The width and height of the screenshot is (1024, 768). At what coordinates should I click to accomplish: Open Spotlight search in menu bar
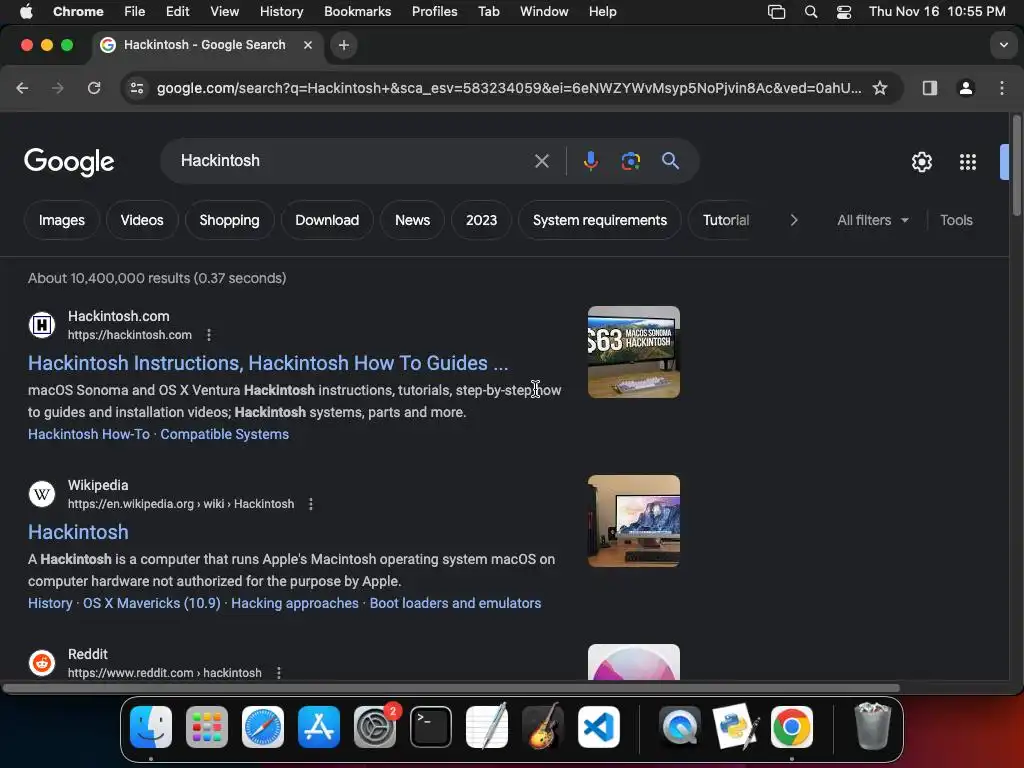tap(810, 12)
